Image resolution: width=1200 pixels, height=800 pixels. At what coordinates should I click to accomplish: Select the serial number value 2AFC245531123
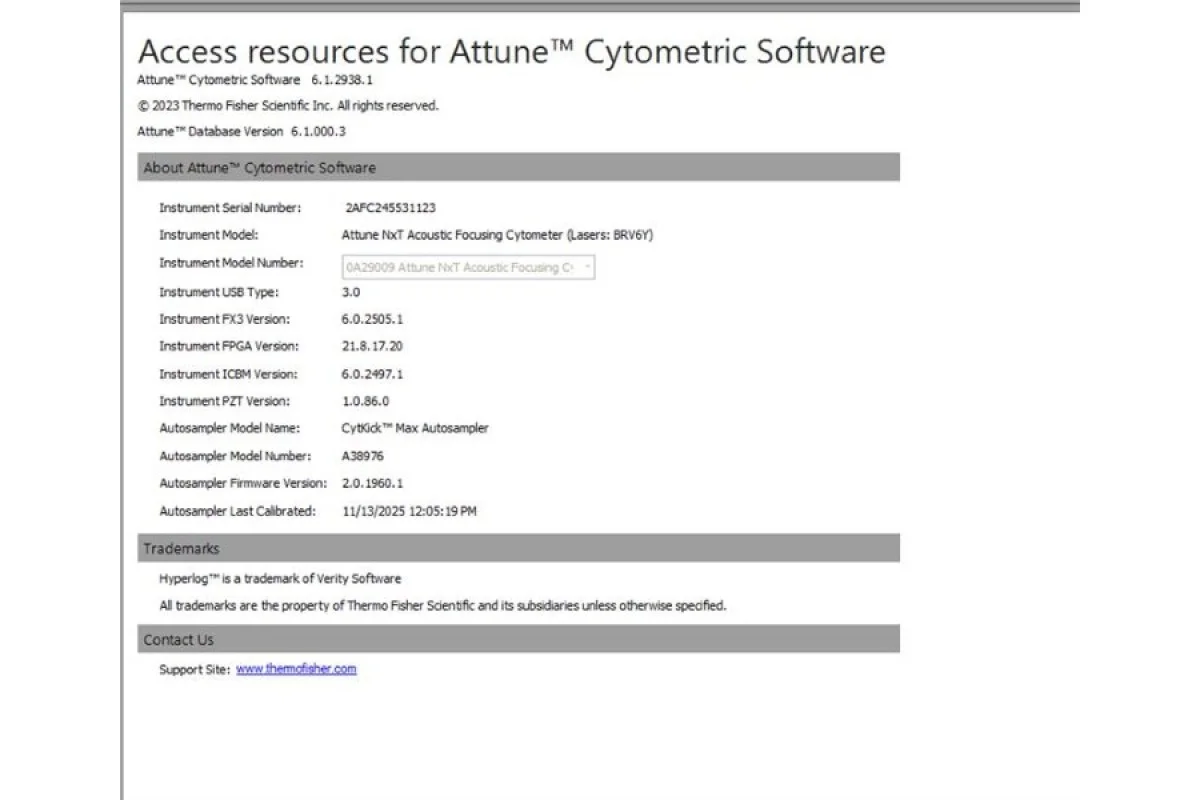tap(390, 208)
